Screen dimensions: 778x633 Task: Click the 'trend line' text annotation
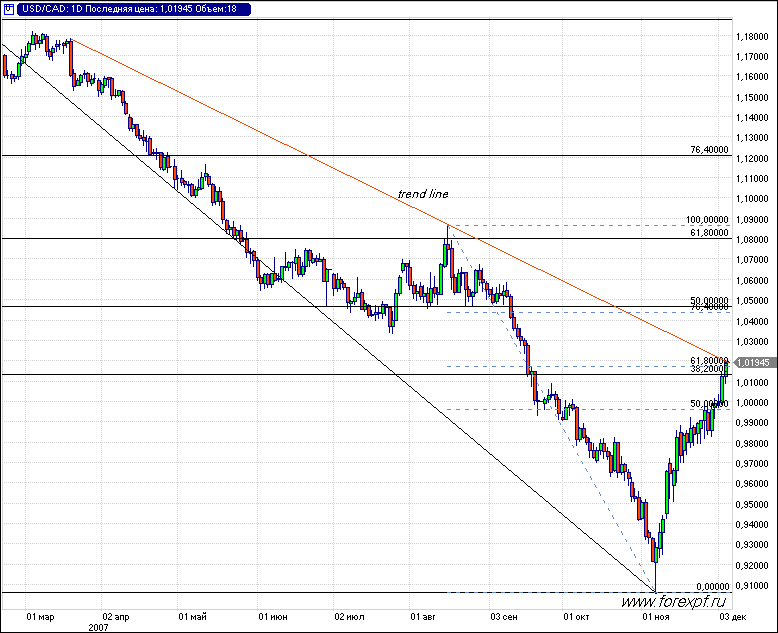click(x=422, y=194)
